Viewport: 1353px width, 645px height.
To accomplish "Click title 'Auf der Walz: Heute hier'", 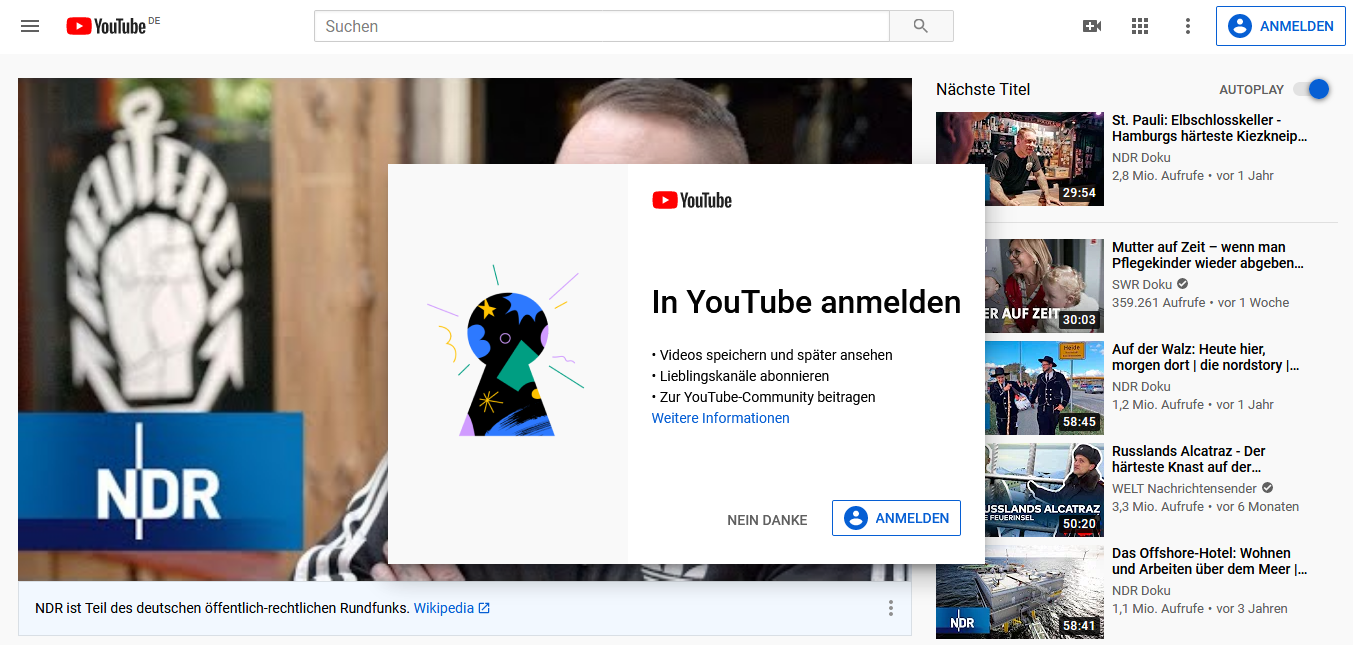I will pos(1206,357).
